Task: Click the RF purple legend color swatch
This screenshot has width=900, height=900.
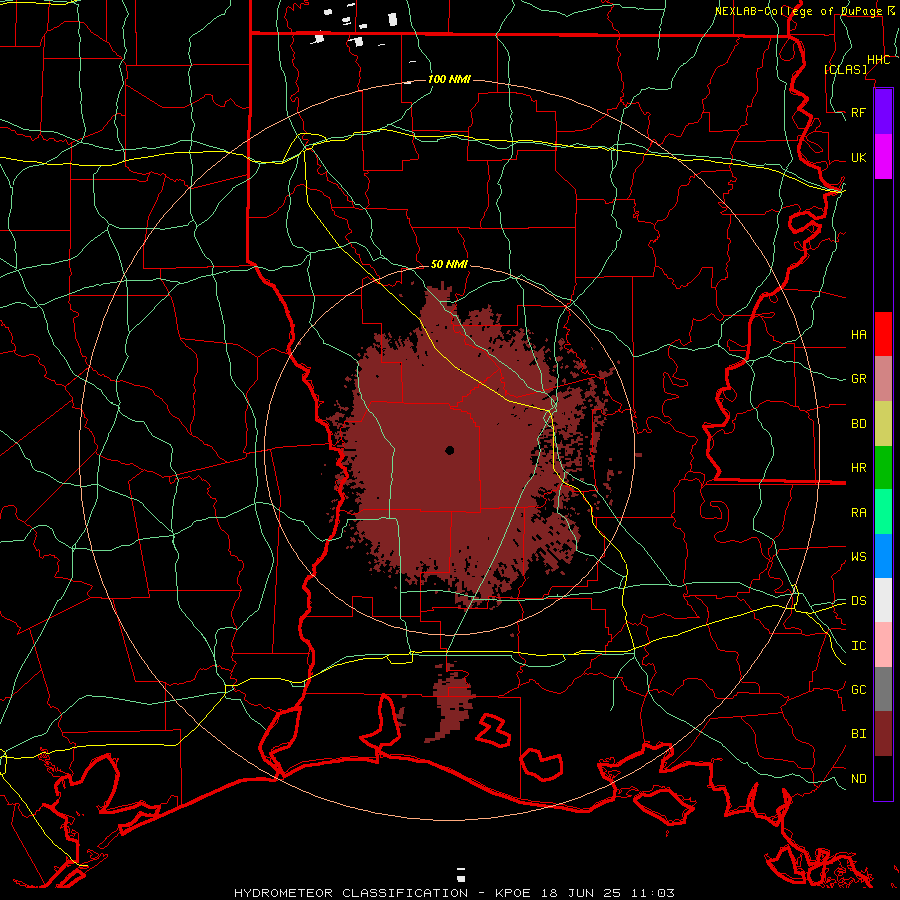Action: point(883,112)
